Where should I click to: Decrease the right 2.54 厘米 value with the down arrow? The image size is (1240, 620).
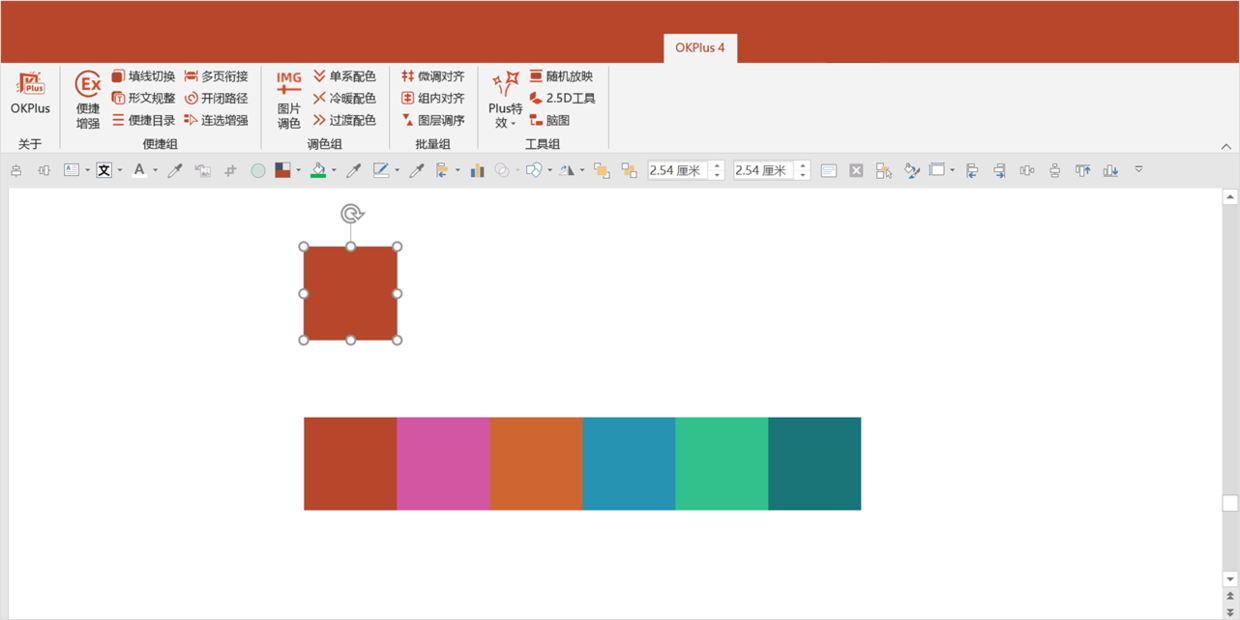803,175
